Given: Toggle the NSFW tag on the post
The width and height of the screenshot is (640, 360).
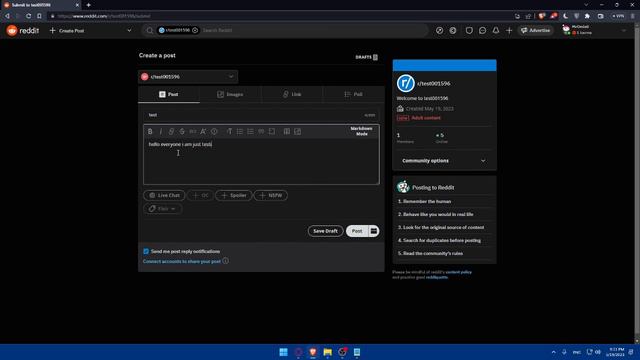Looking at the screenshot, I should tap(271, 196).
